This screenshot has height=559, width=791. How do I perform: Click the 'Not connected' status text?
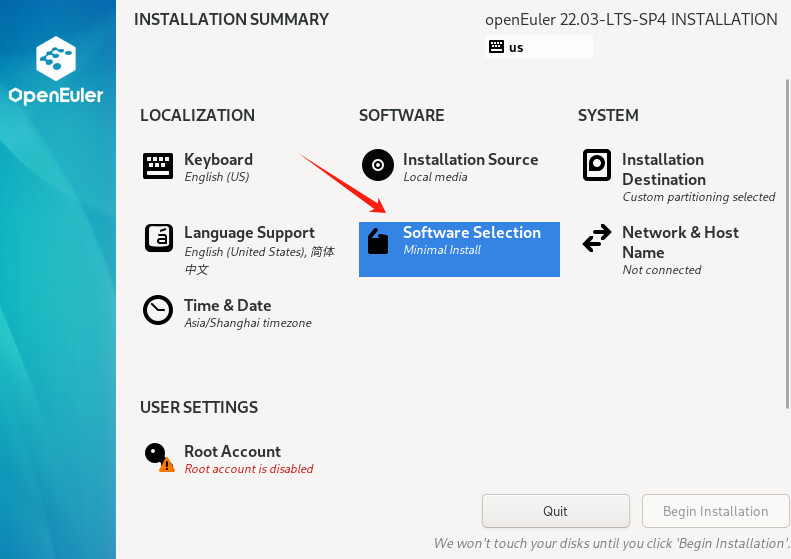coord(662,270)
